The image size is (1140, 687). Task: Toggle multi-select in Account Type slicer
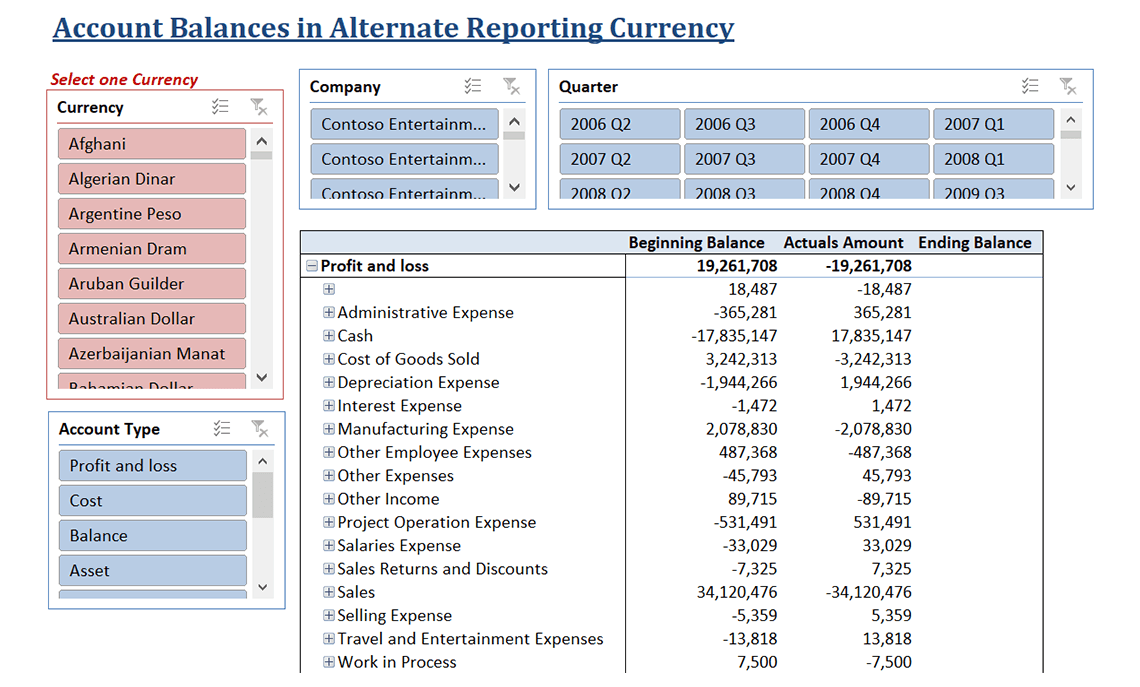pos(222,429)
